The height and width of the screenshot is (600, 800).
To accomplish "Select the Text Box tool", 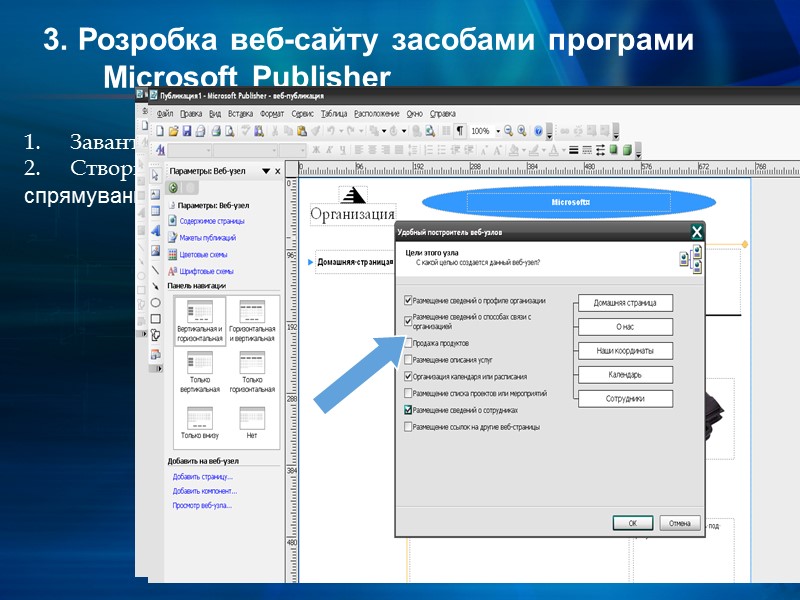I will point(155,194).
